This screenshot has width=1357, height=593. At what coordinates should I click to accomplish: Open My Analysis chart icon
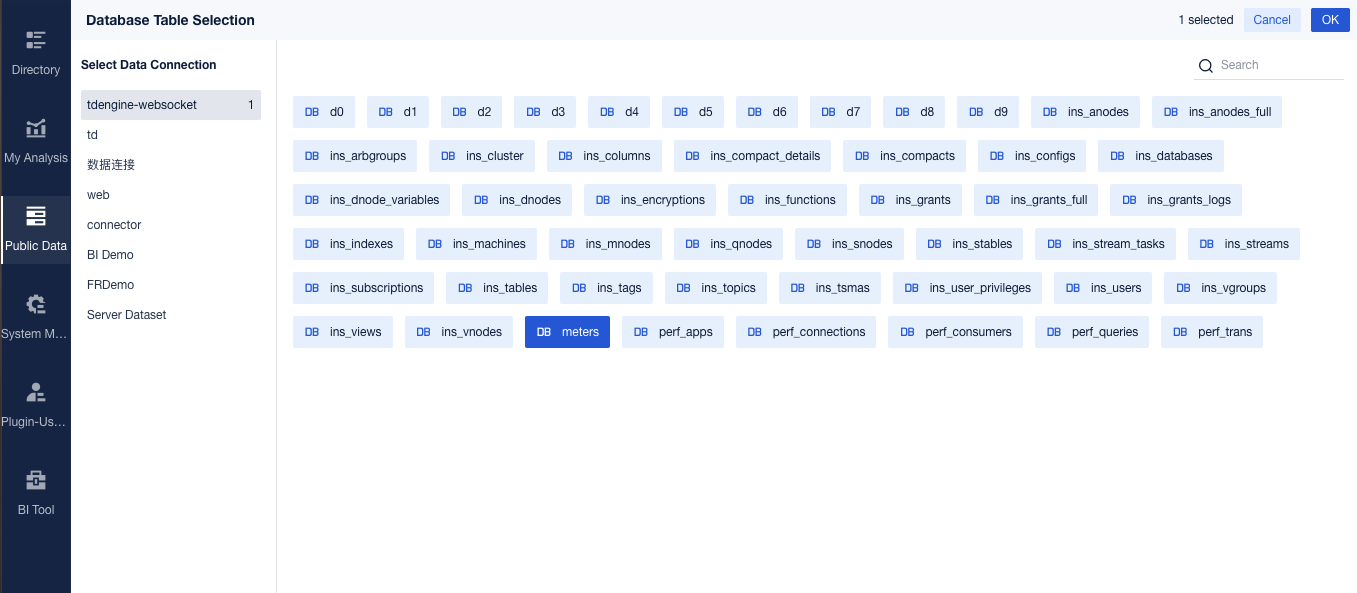click(36, 128)
